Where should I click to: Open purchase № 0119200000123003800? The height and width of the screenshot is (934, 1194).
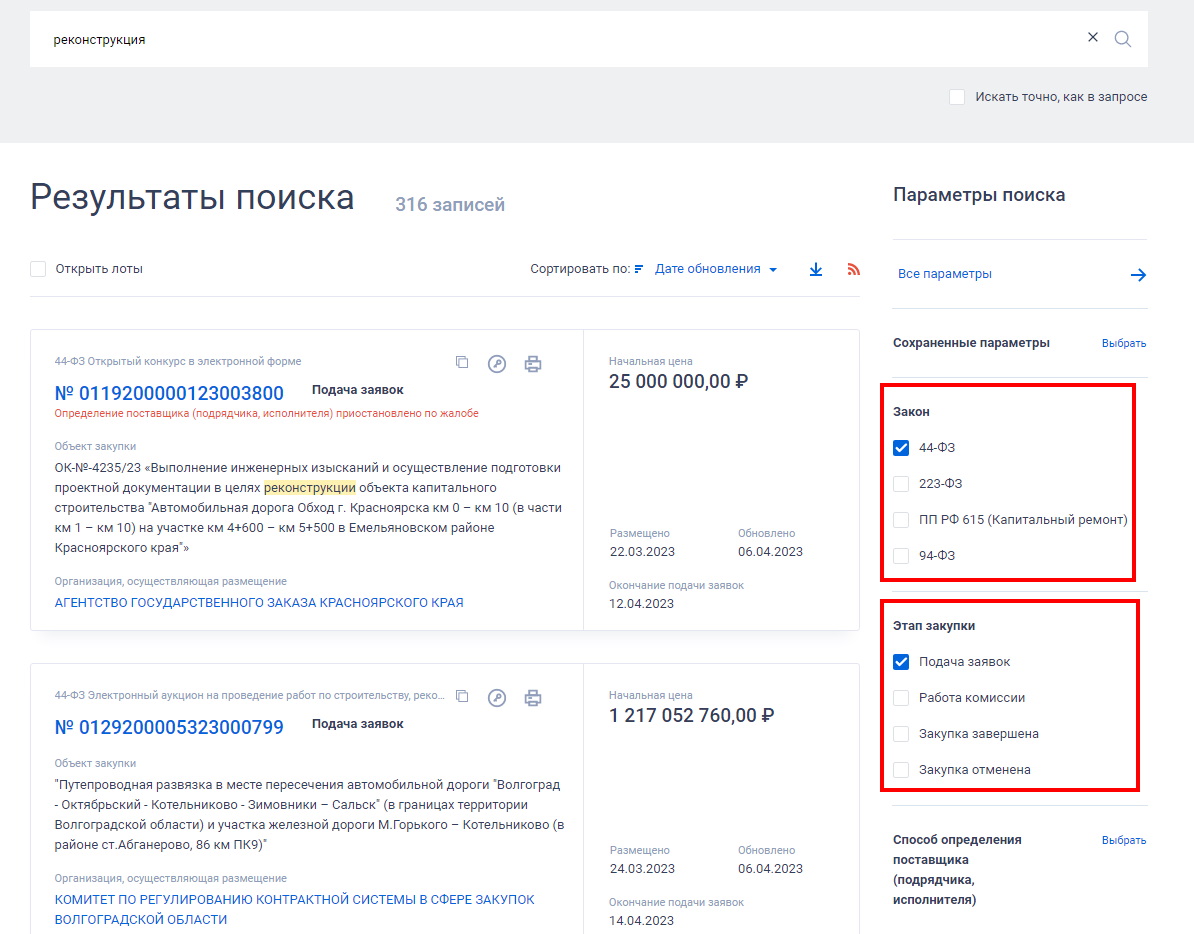(169, 394)
